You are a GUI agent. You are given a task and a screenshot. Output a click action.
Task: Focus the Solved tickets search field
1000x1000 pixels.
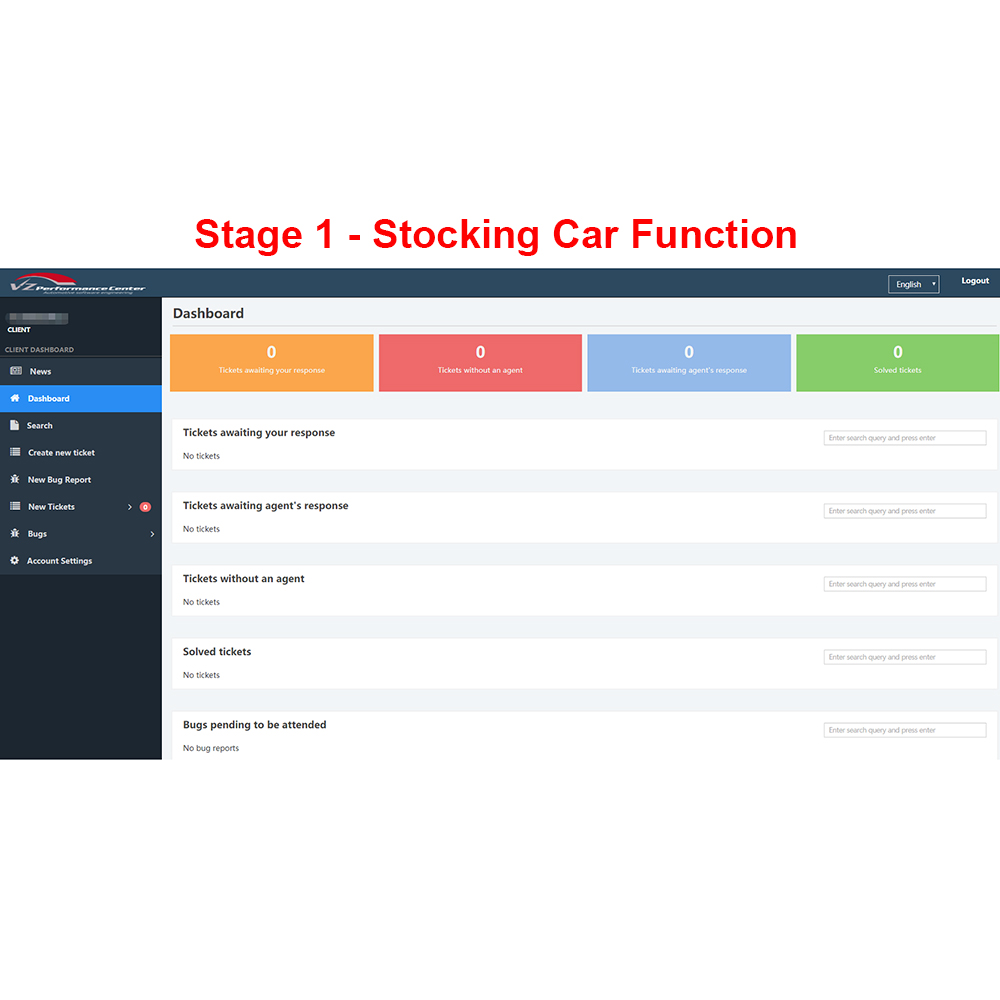[x=904, y=657]
